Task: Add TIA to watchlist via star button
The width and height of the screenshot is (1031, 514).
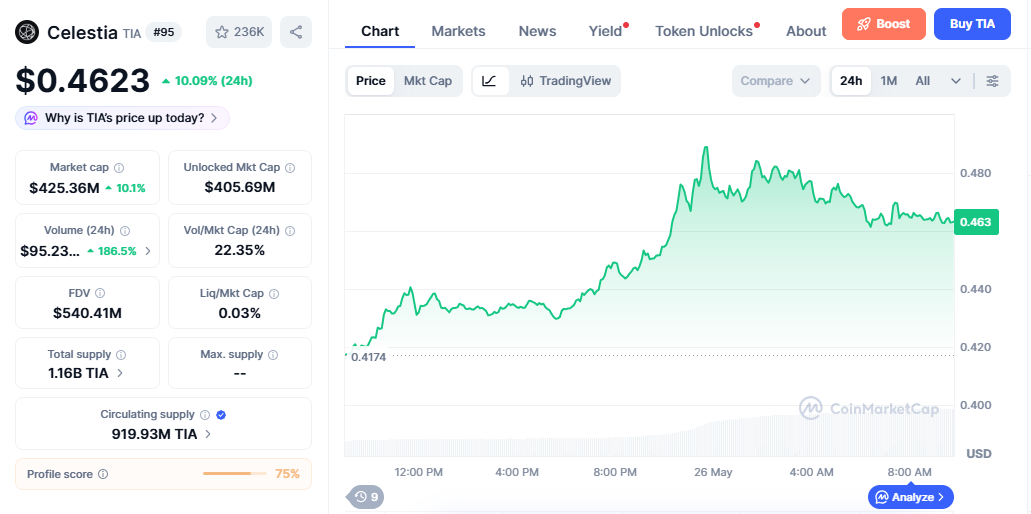Action: point(239,32)
